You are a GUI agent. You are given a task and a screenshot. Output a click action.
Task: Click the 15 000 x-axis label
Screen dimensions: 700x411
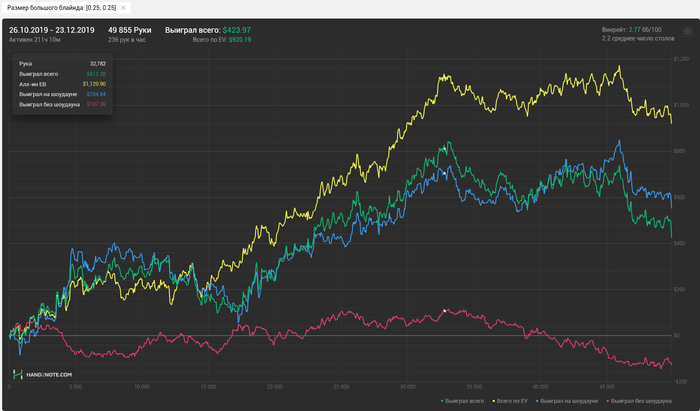(x=208, y=387)
